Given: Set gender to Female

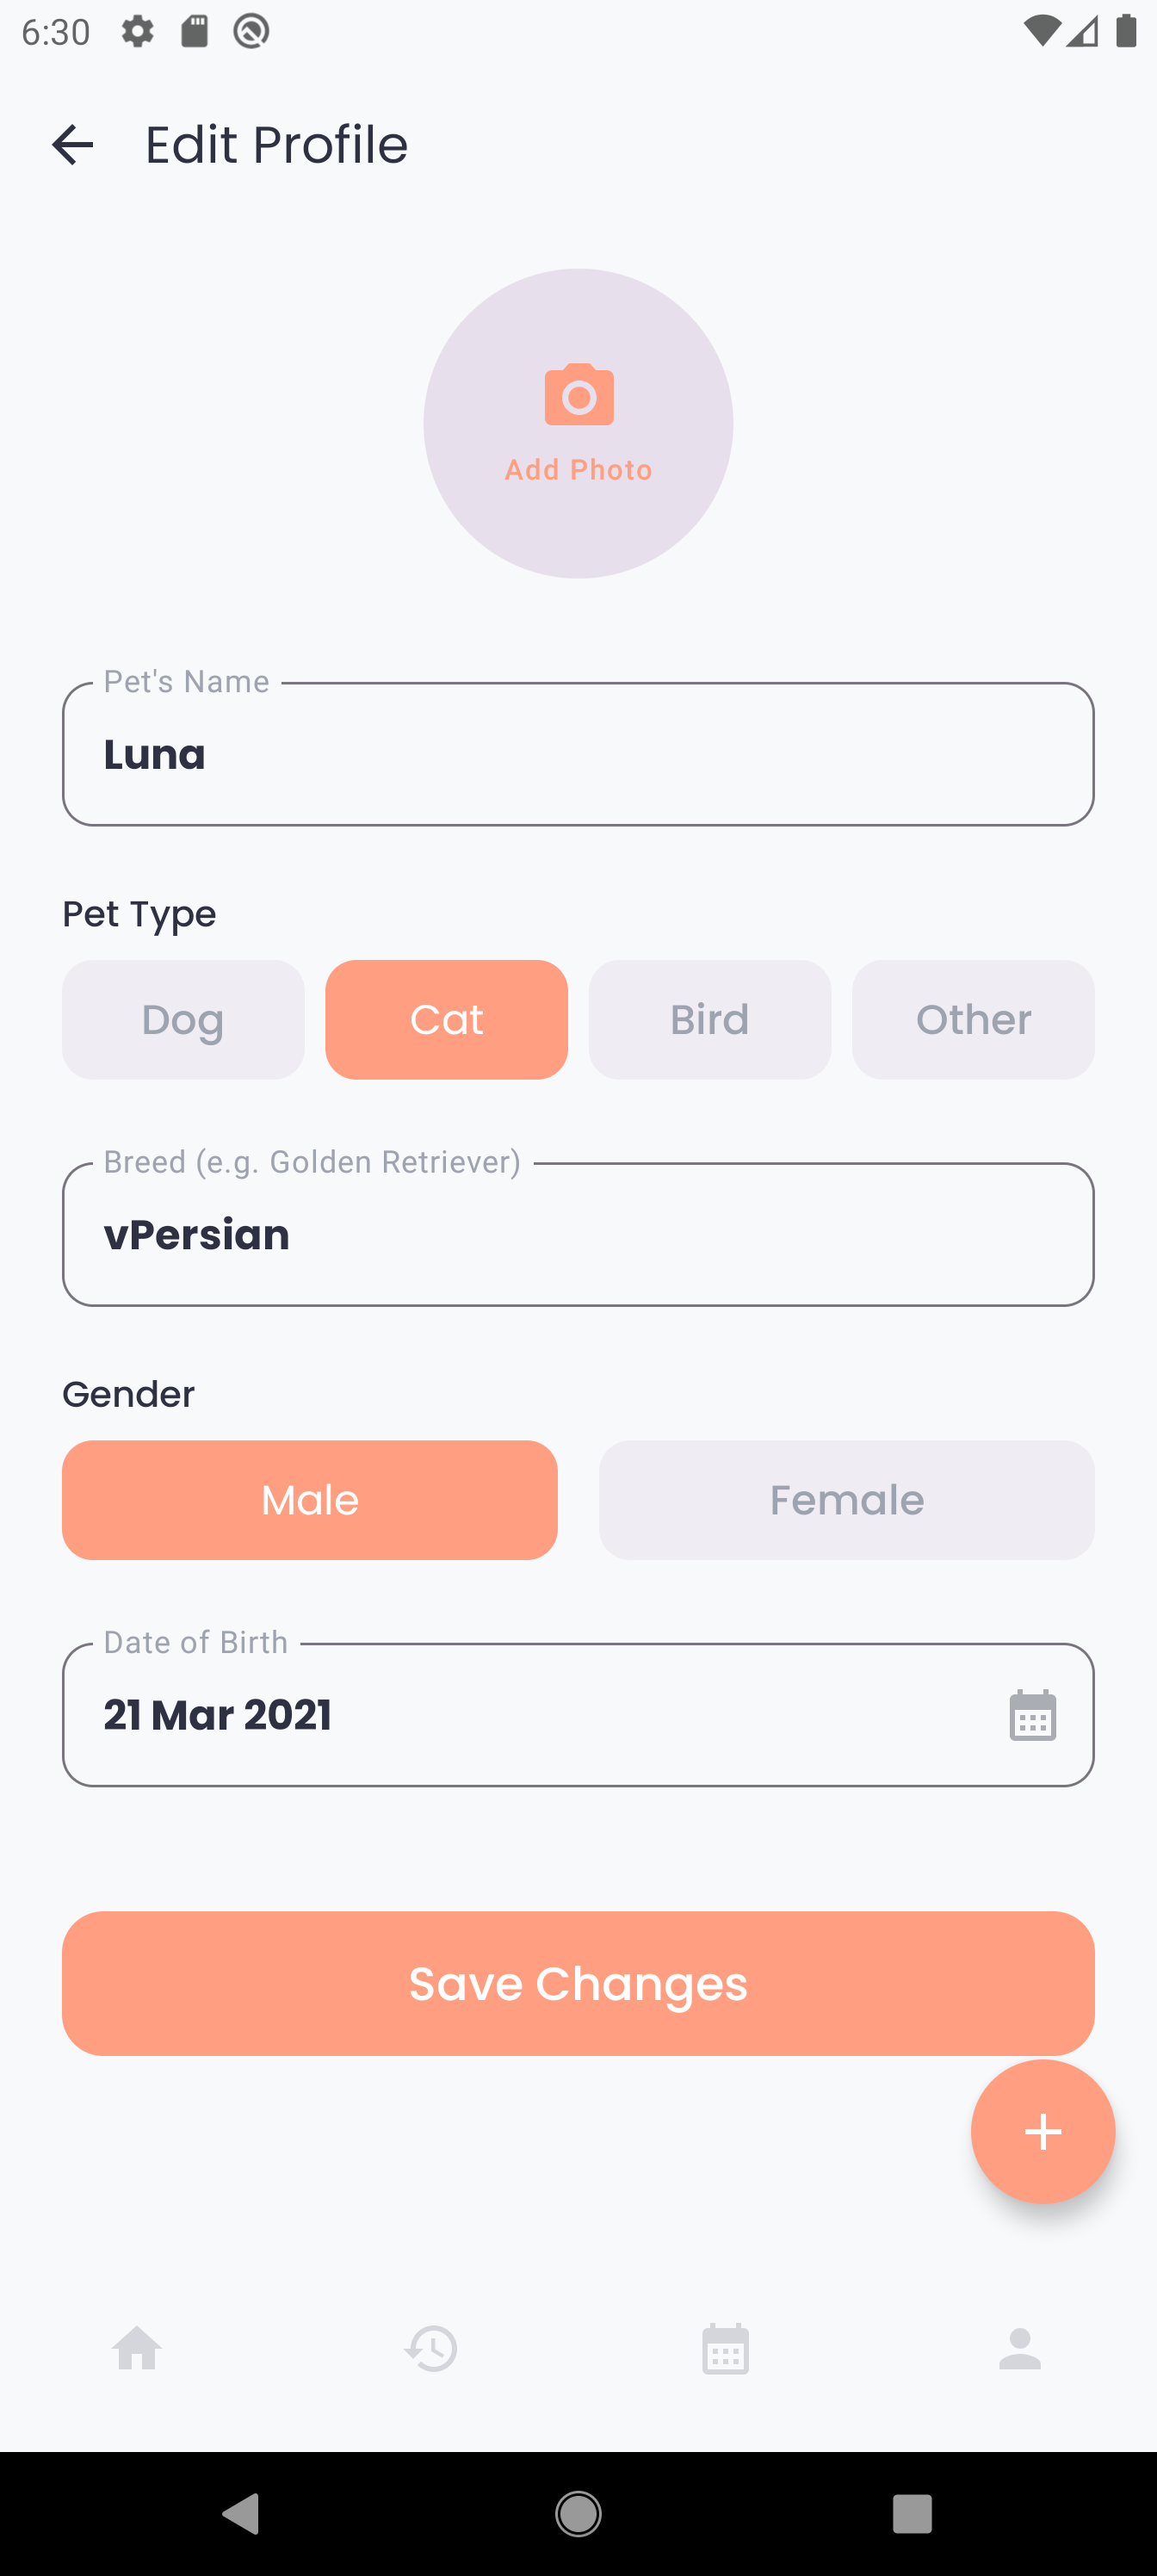Looking at the screenshot, I should [x=846, y=1499].
